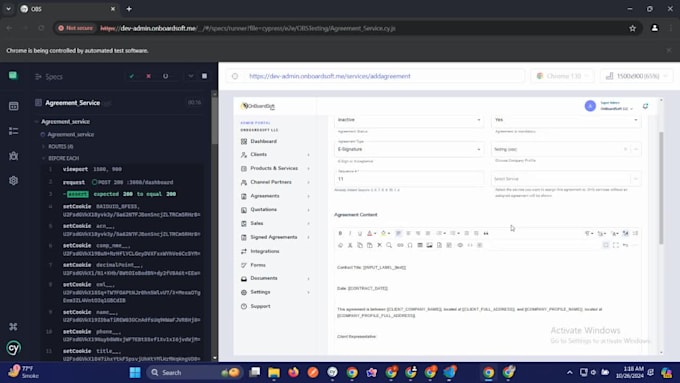Open Windows Start menu
The width and height of the screenshot is (680, 383).
(x=135, y=372)
